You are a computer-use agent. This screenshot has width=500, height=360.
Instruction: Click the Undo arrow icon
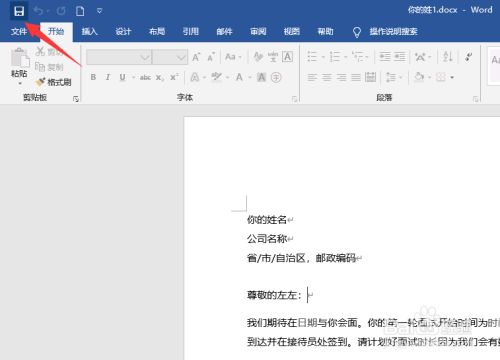coord(38,11)
